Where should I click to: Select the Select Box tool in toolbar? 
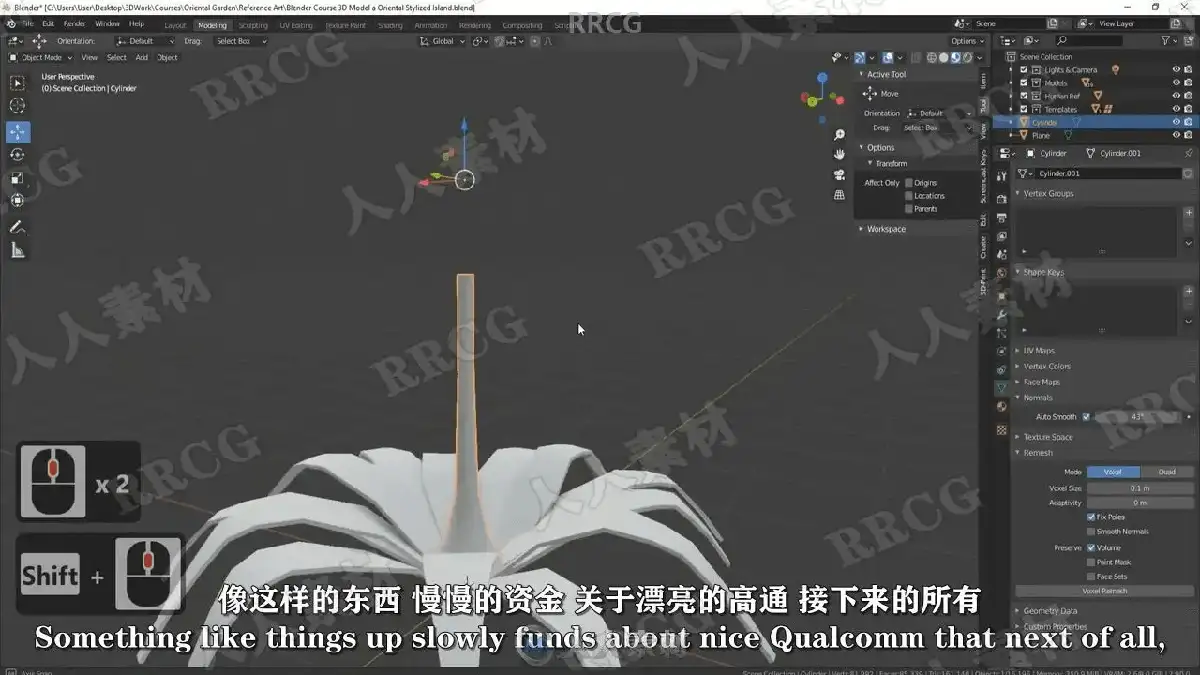[x=17, y=83]
